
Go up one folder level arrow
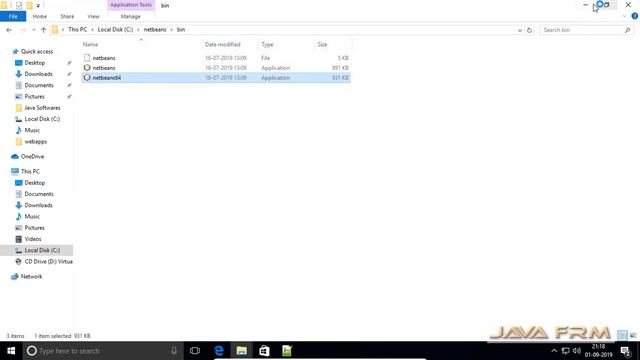point(44,30)
